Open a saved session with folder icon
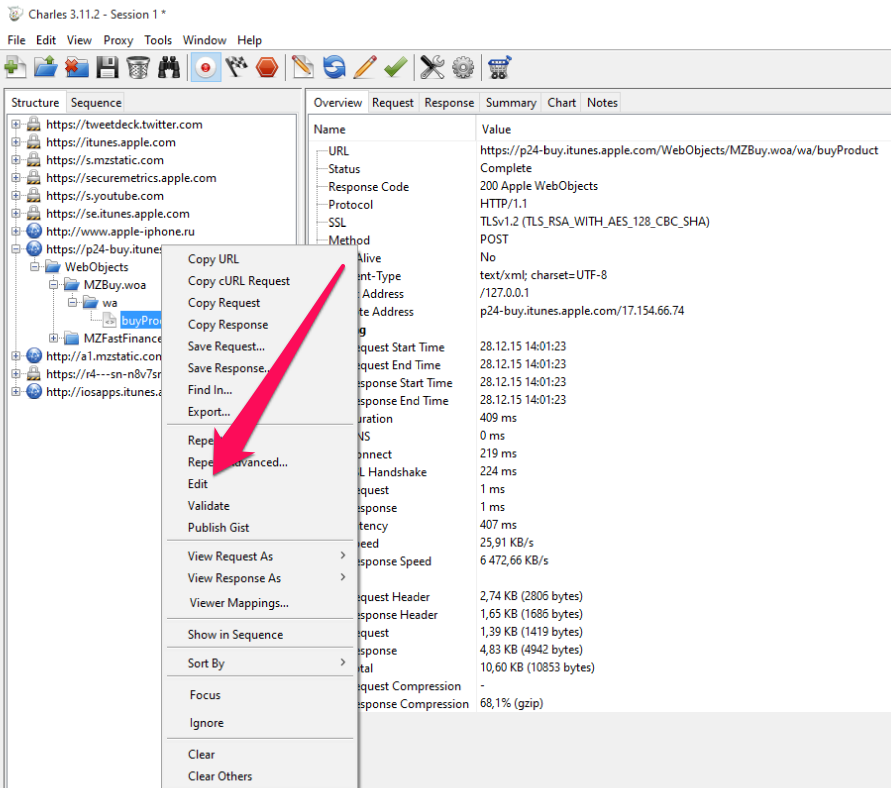Image resolution: width=891 pixels, height=788 pixels. point(45,67)
